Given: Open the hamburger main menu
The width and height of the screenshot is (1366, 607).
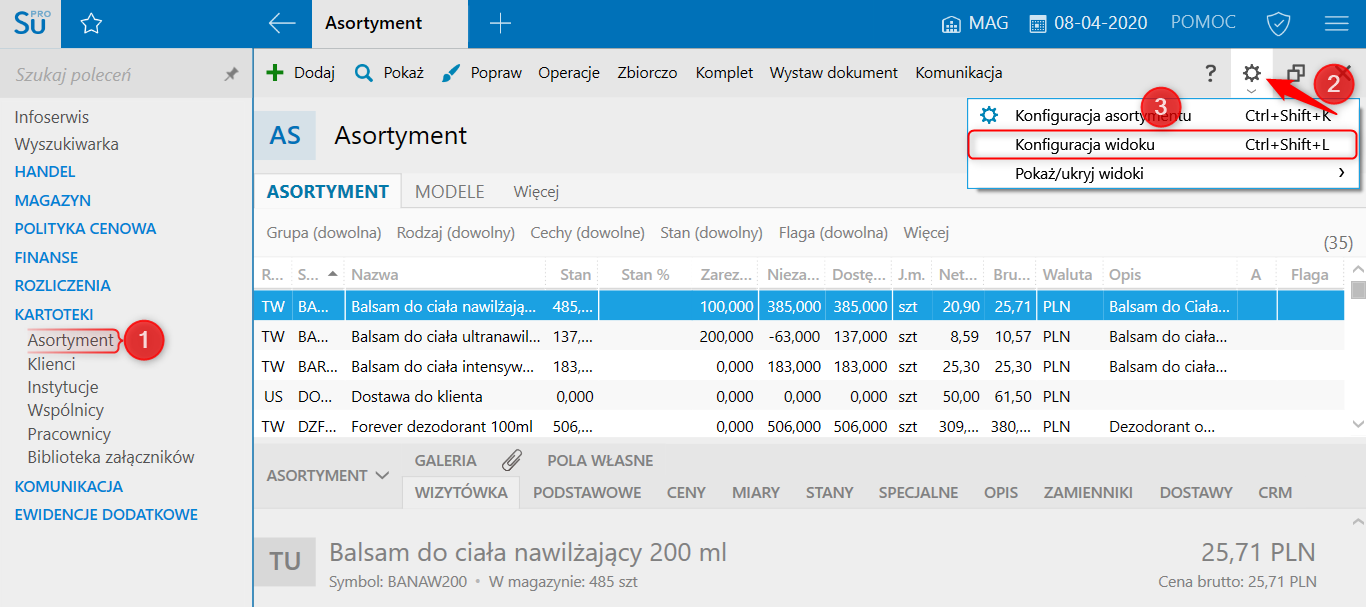Looking at the screenshot, I should (1336, 24).
